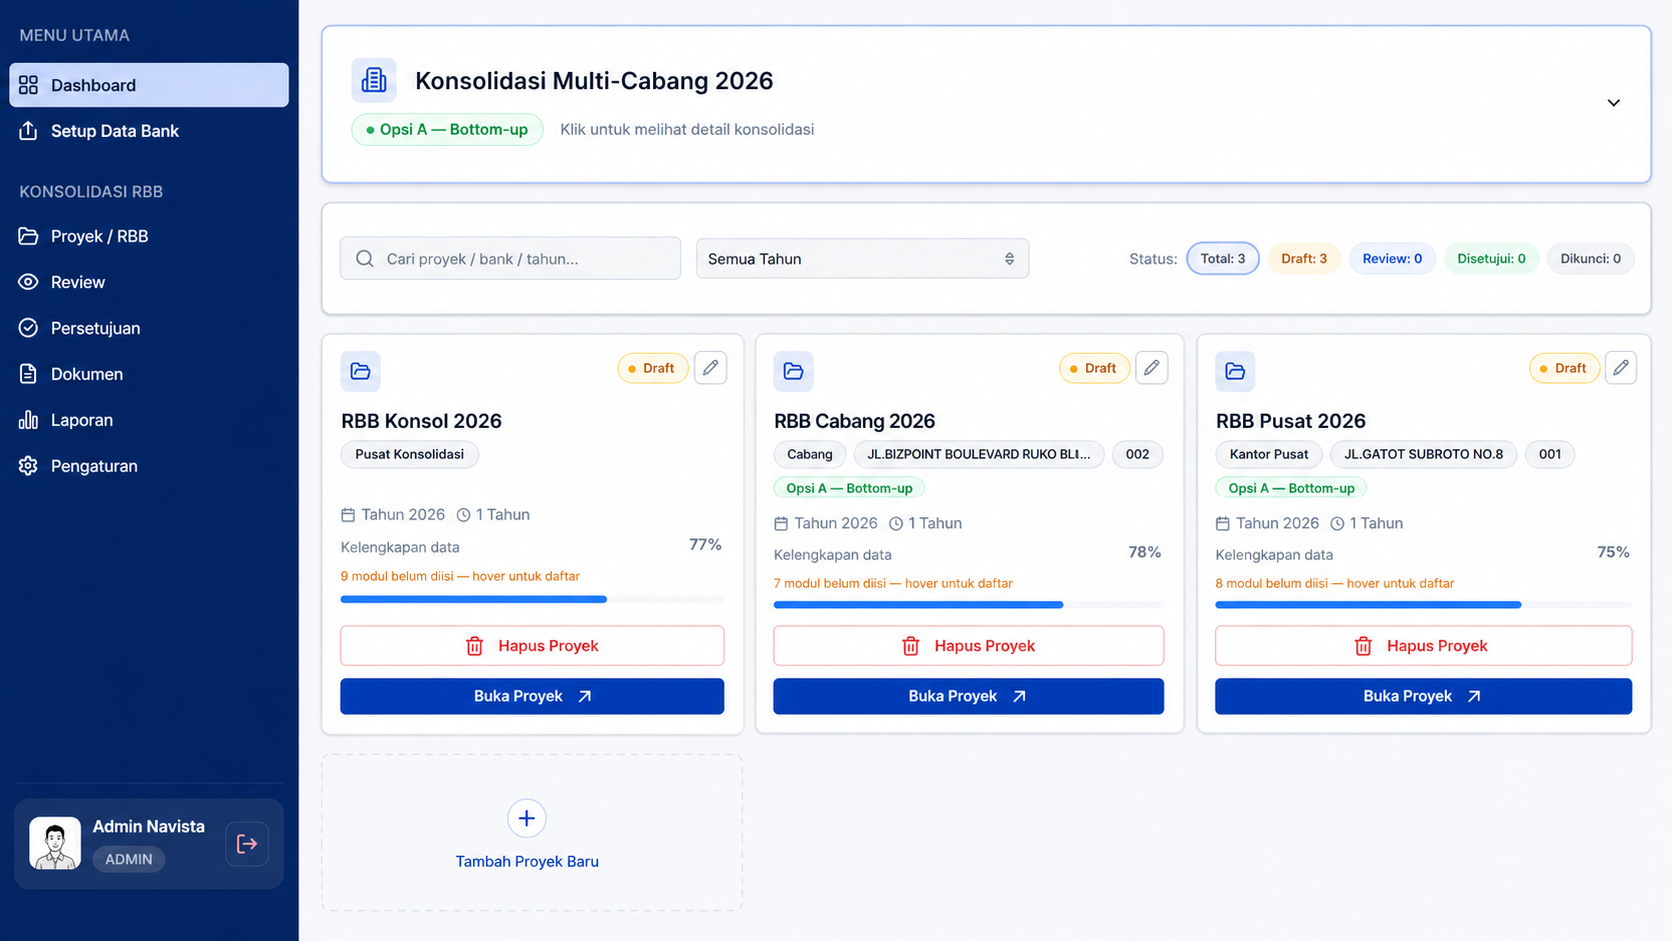Edit RBB Konsol 2026 with the pencil icon
Image resolution: width=1672 pixels, height=941 pixels.
click(710, 368)
